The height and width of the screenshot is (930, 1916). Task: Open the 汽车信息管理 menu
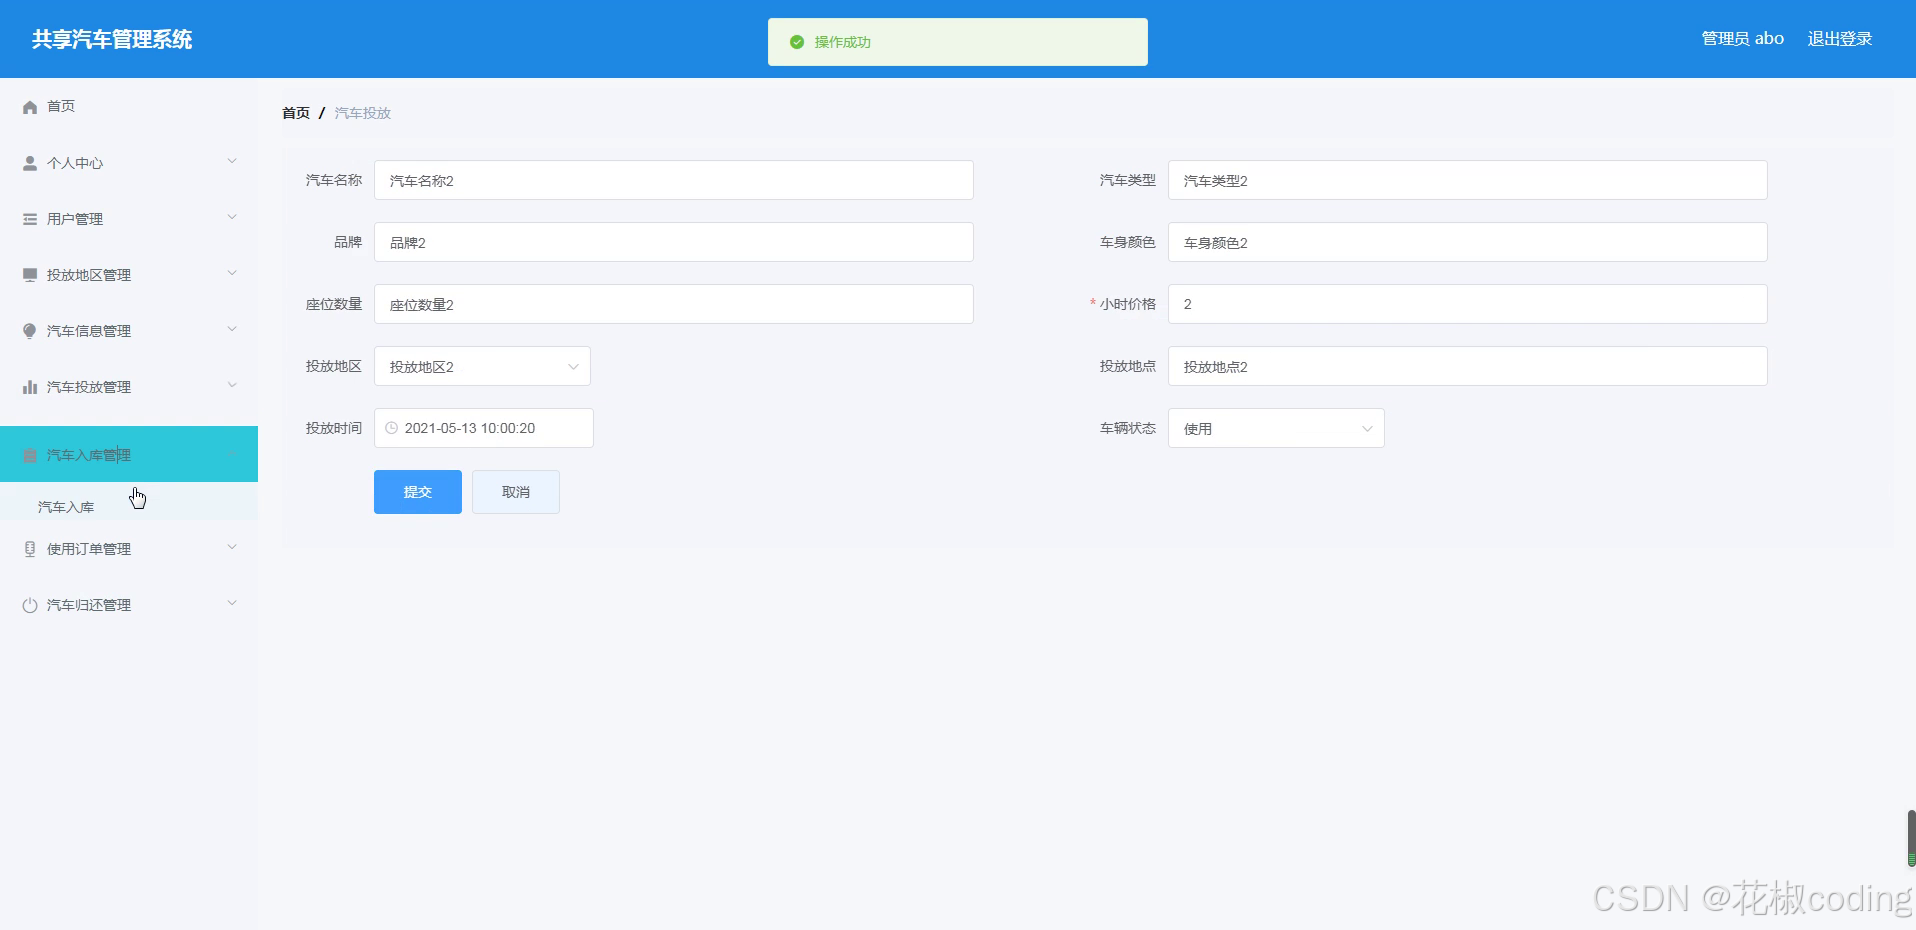point(129,330)
